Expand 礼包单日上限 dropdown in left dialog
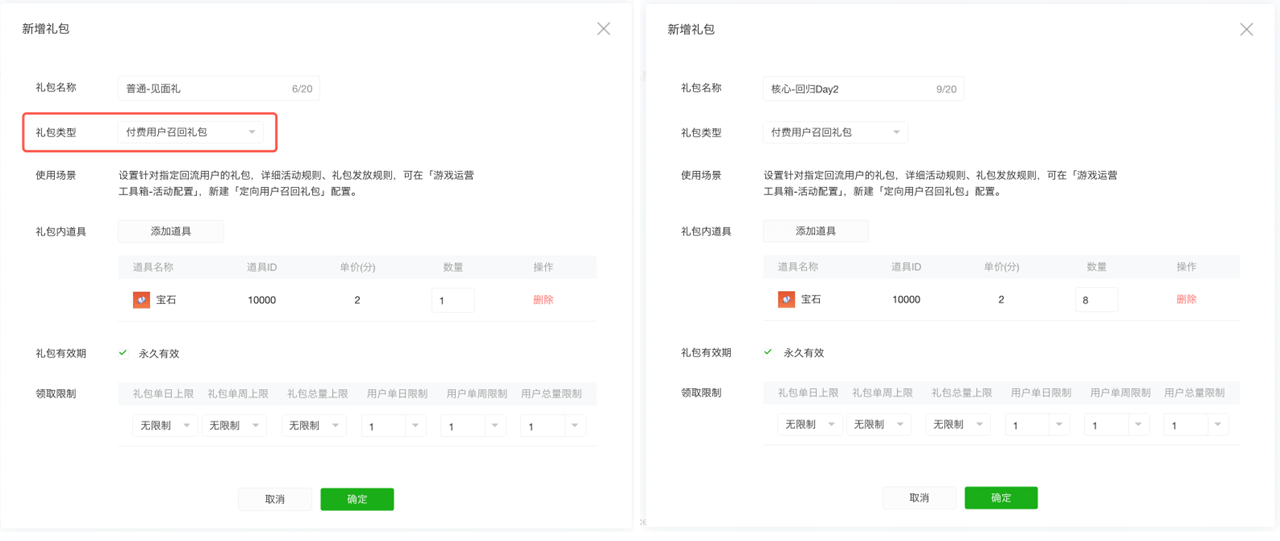Viewport: 1280px width, 541px height. click(164, 426)
